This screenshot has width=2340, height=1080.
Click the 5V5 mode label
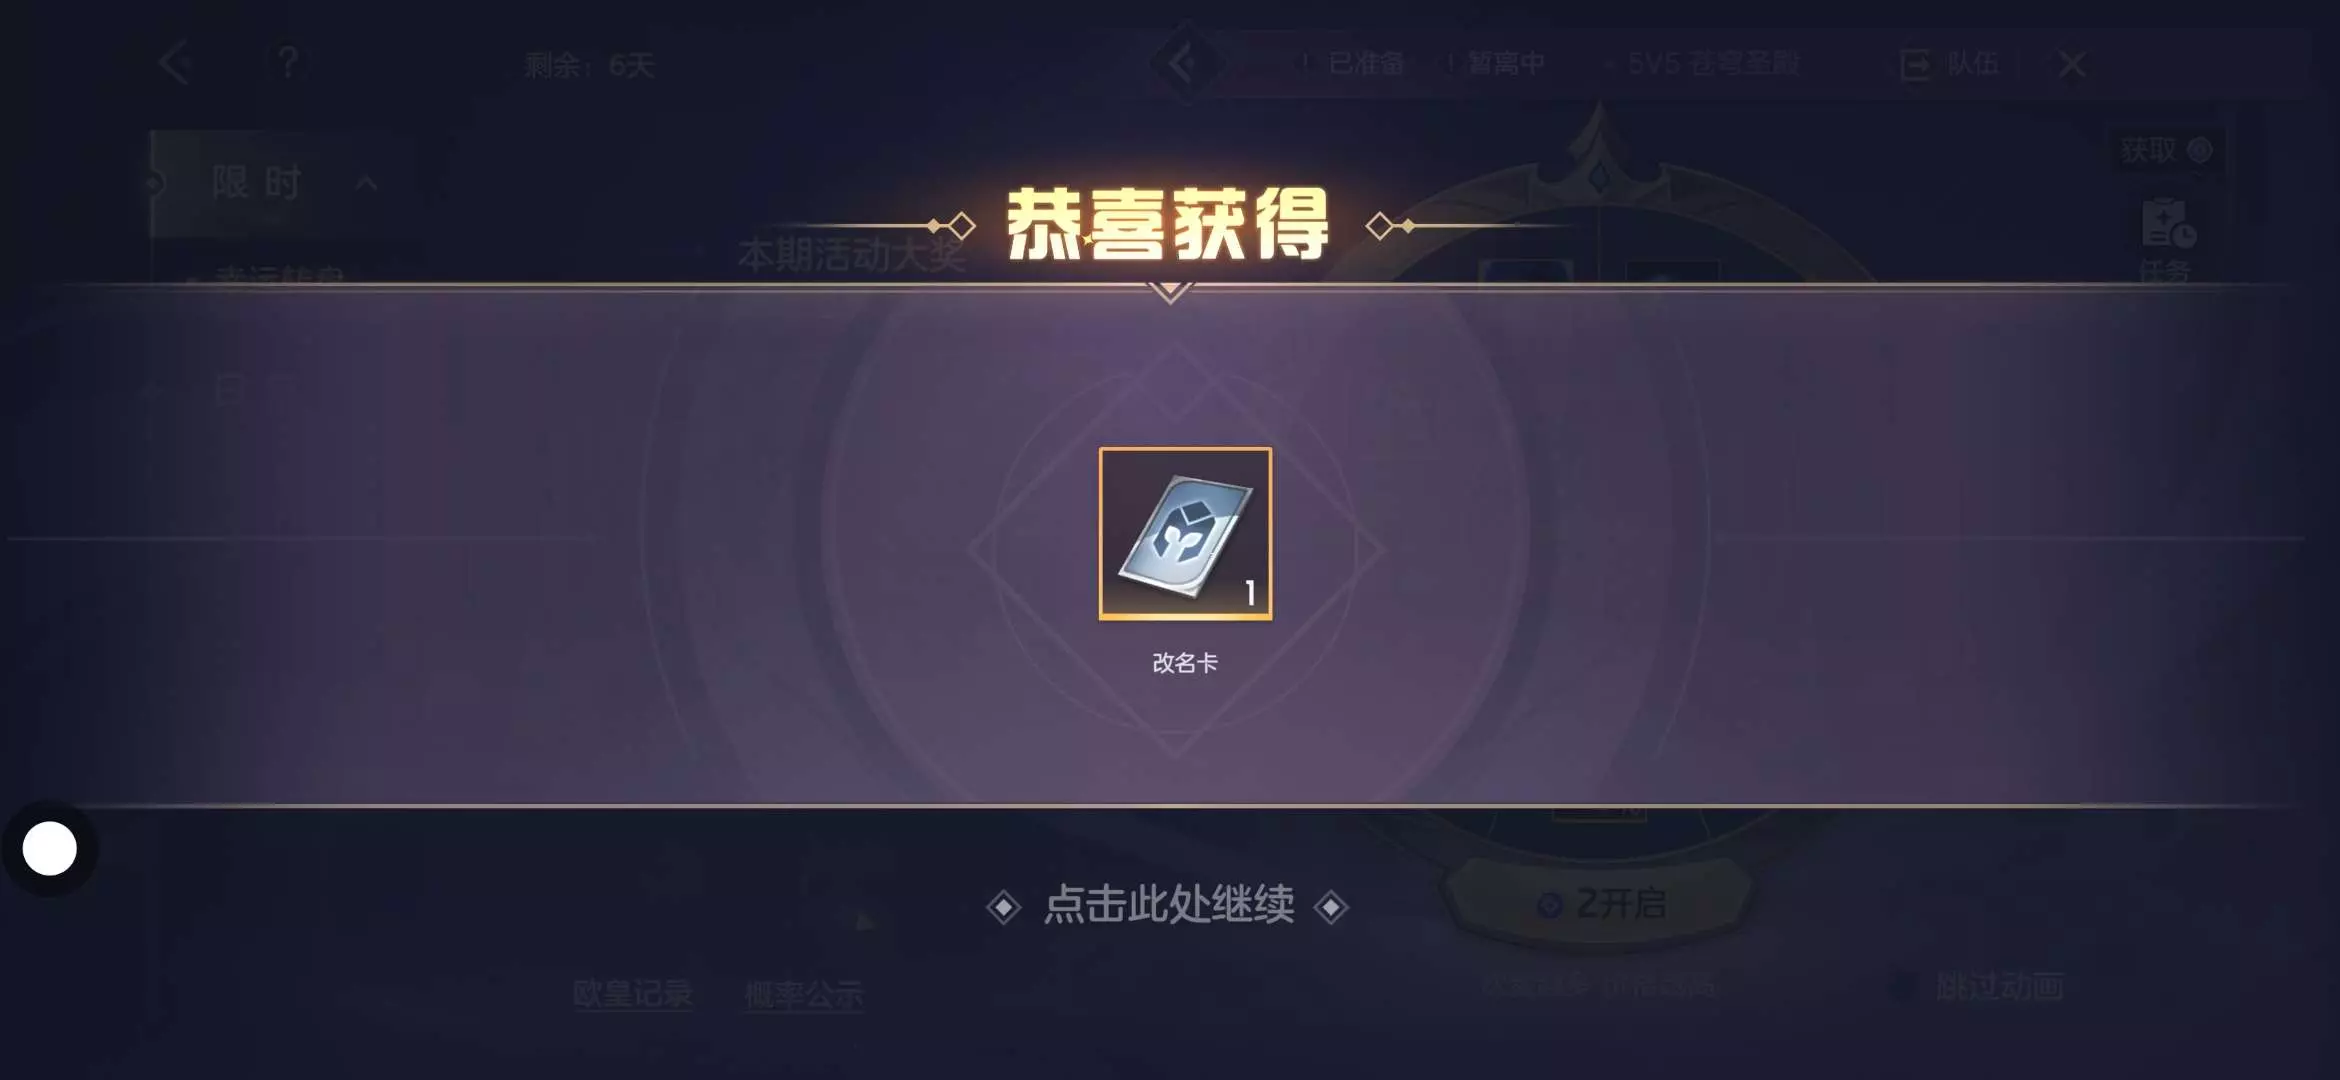[1713, 63]
